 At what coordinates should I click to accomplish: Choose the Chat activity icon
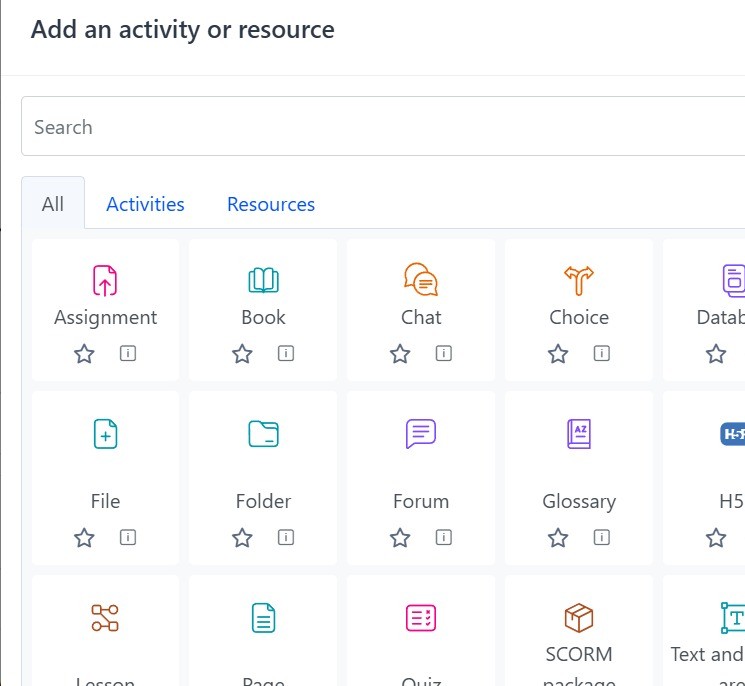click(421, 279)
